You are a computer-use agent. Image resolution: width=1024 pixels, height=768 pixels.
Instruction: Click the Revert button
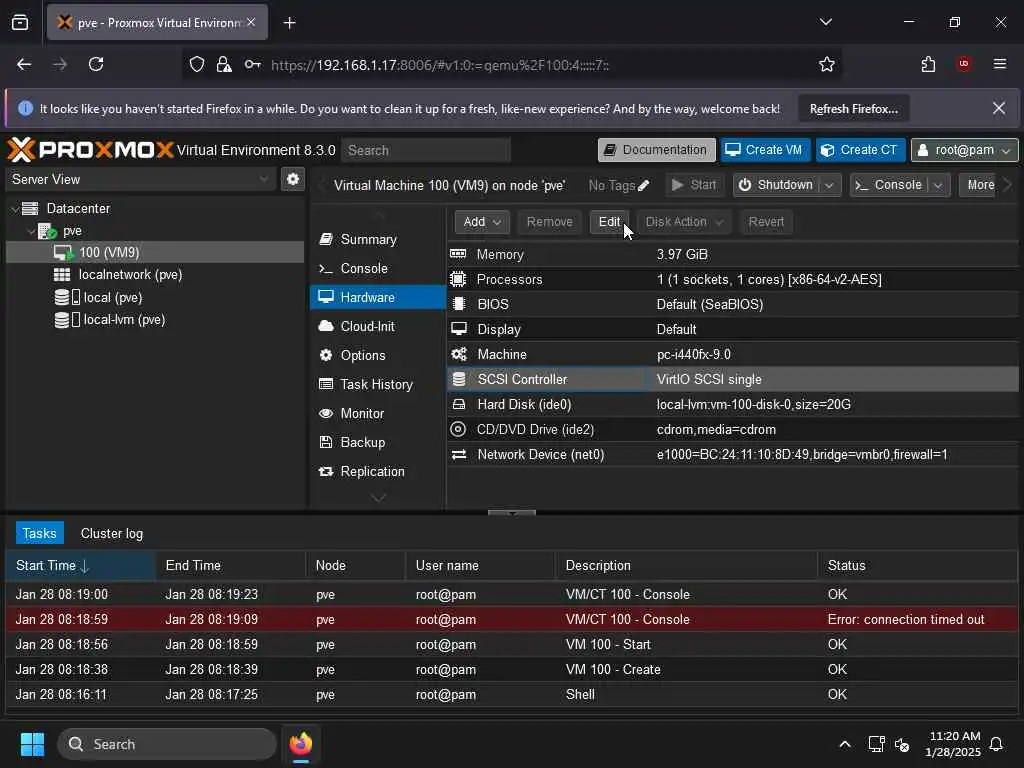coord(766,222)
